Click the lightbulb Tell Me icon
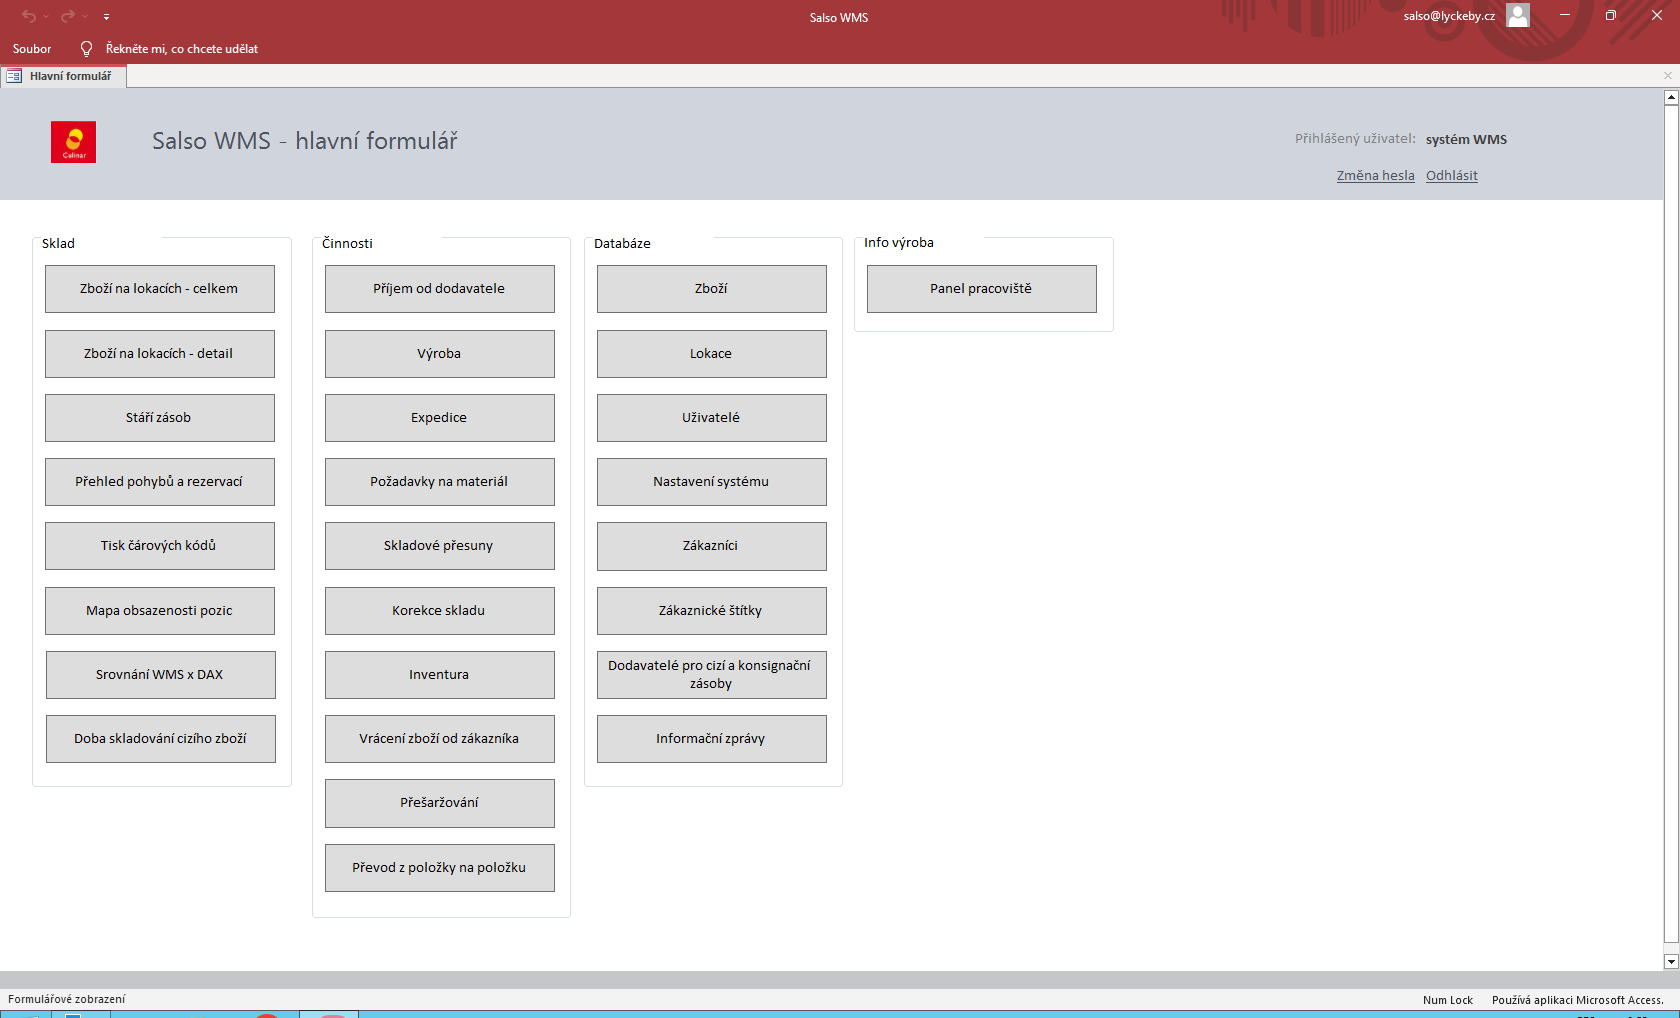Viewport: 1680px width, 1018px height. (86, 49)
